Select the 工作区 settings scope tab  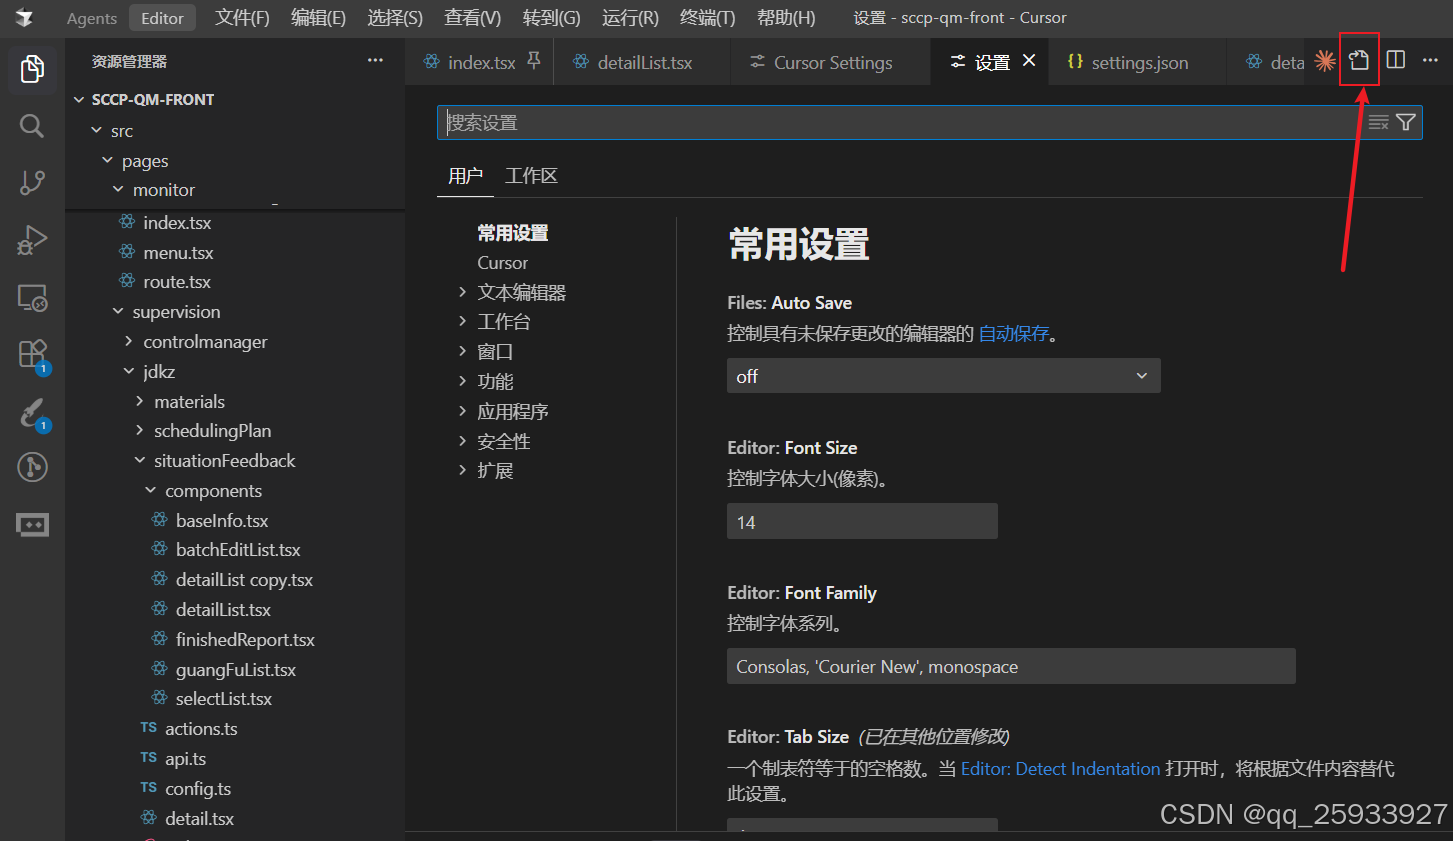coord(531,176)
